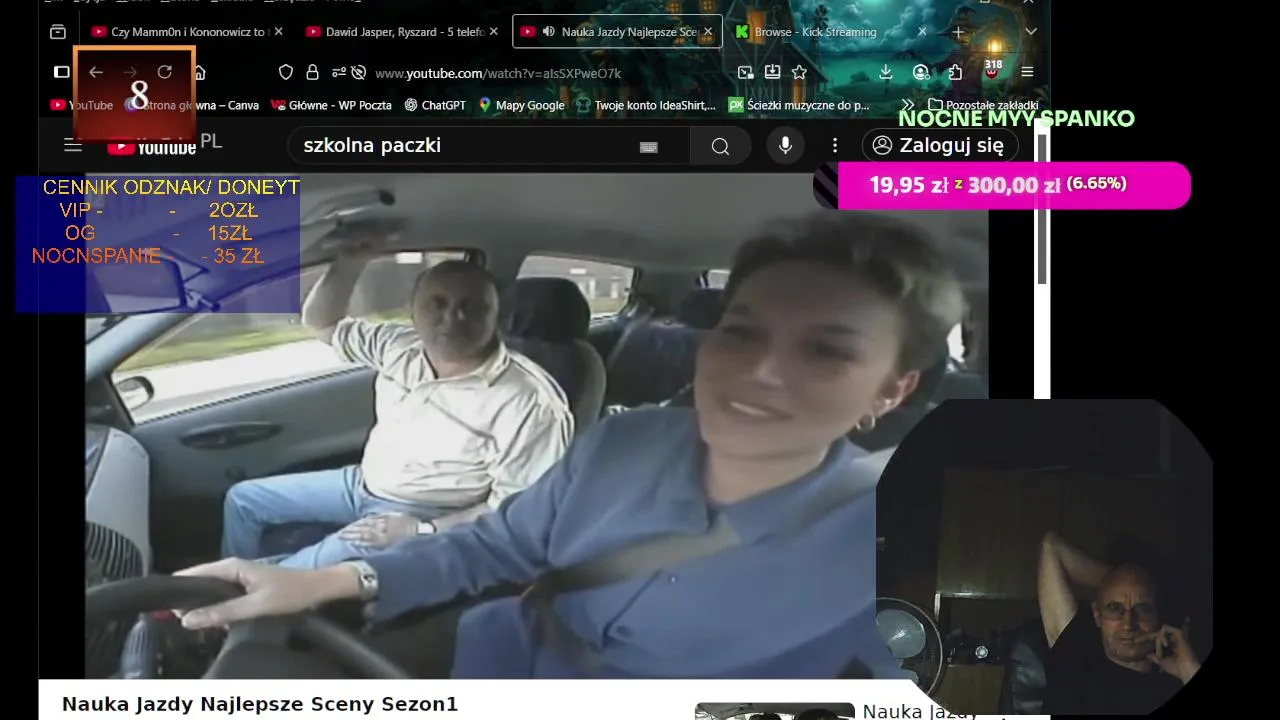Close the Nauka Jazdy Najlepsze tab
This screenshot has height=720, width=1280.
708,32
